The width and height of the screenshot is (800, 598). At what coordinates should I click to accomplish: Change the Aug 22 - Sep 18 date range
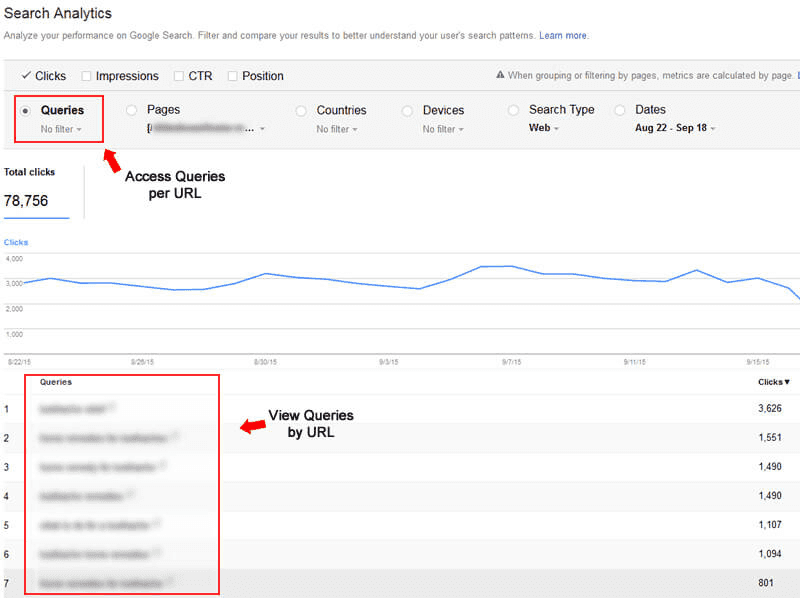675,128
